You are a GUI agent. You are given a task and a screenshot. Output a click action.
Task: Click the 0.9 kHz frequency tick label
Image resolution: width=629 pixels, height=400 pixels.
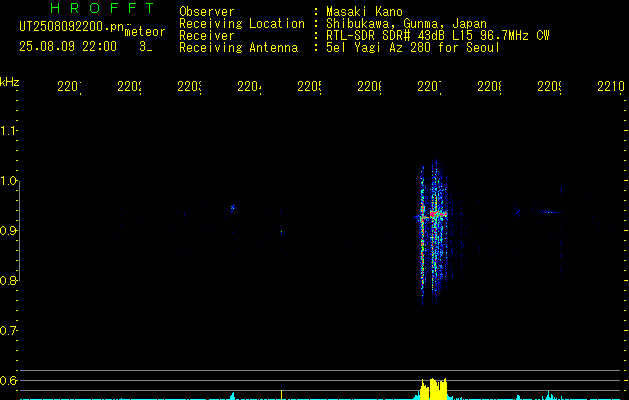click(x=8, y=231)
